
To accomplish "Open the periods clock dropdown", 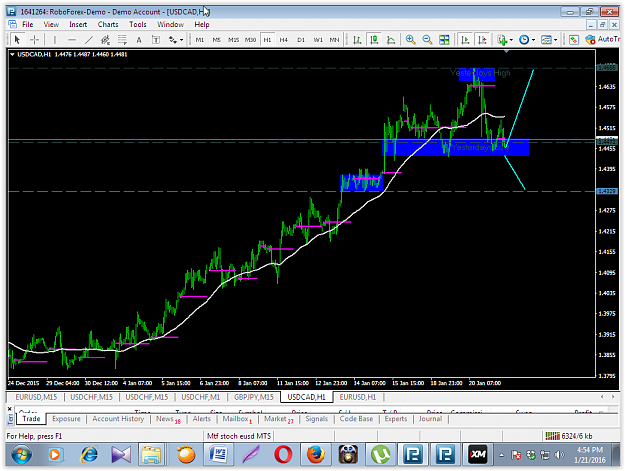I will [527, 39].
